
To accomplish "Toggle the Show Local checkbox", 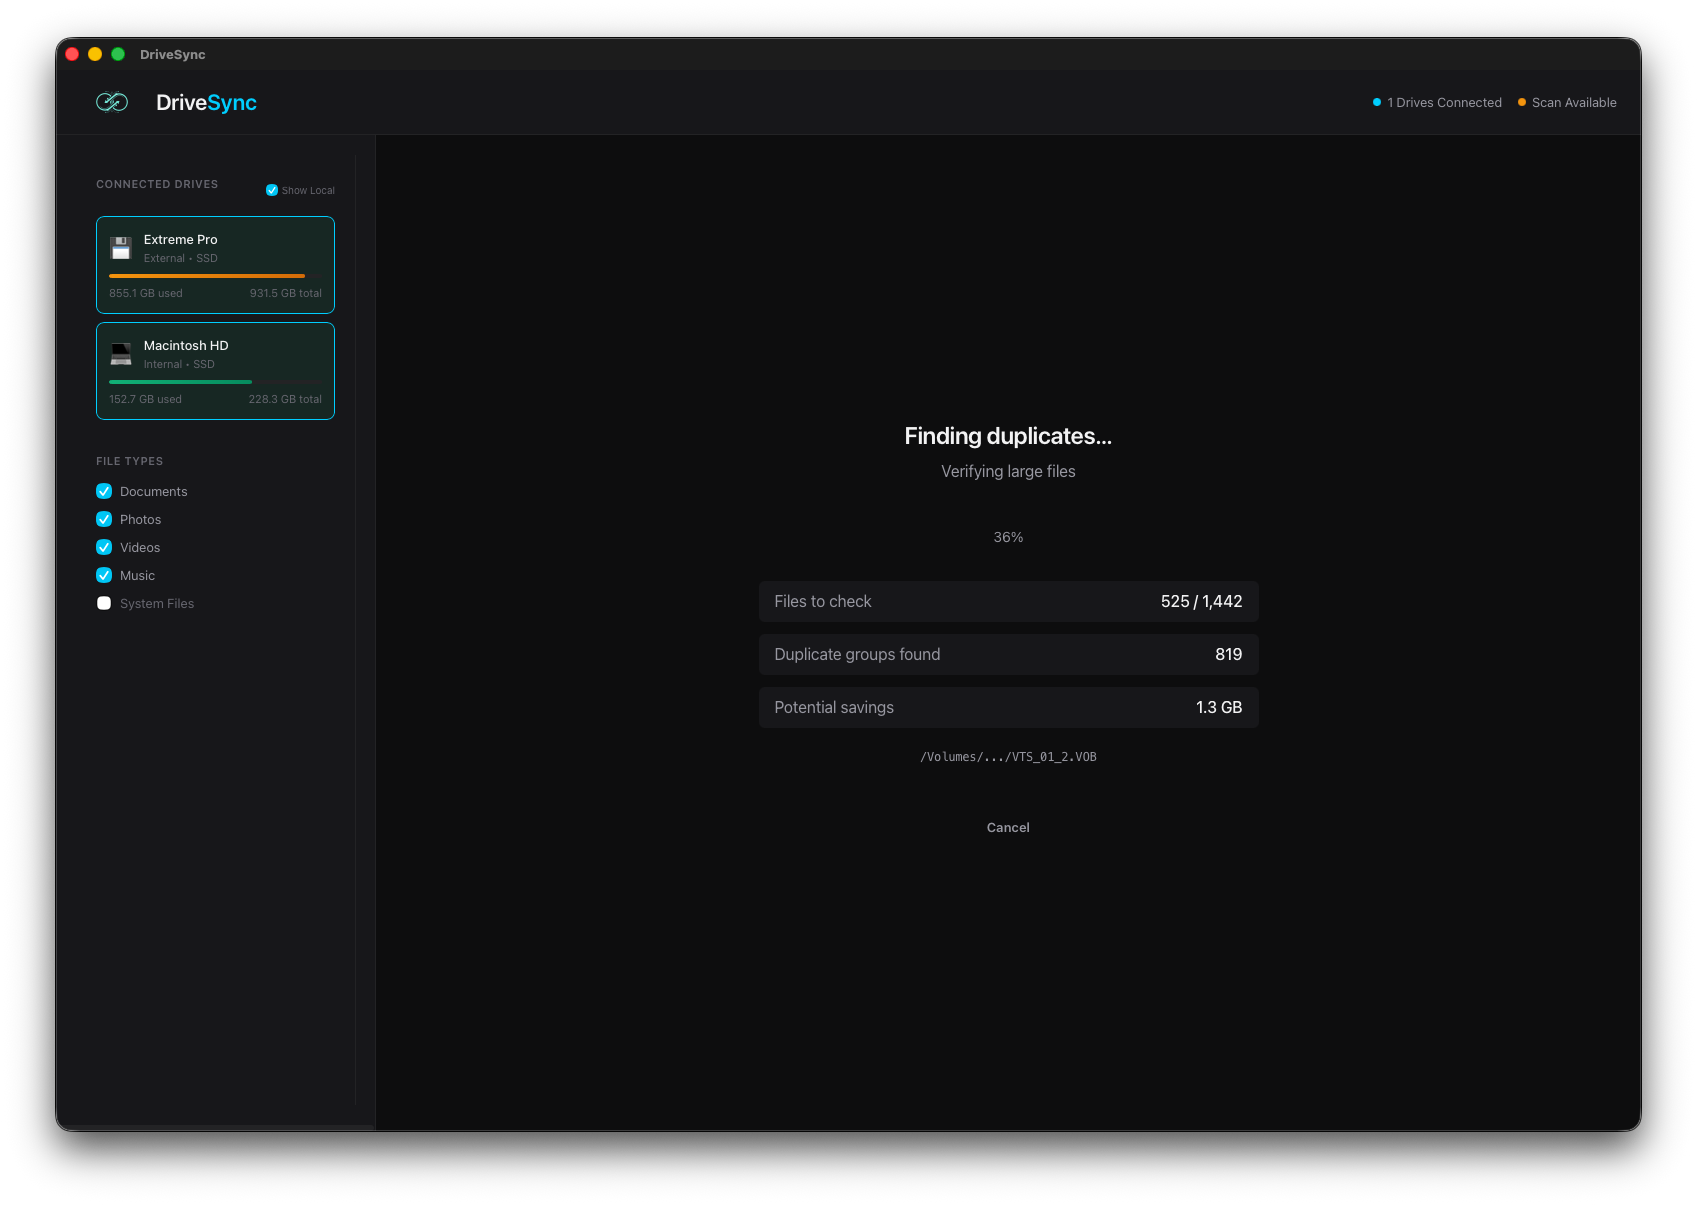I will point(271,189).
